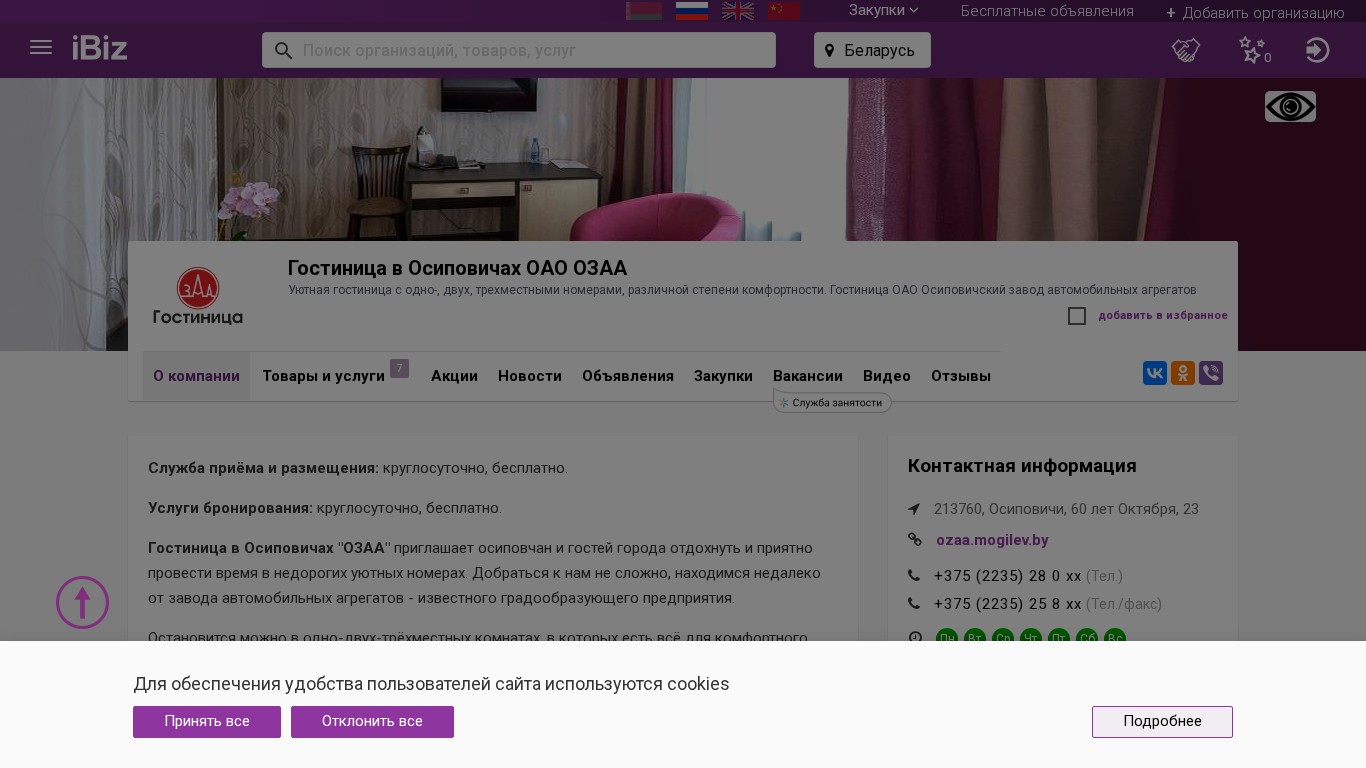The width and height of the screenshot is (1366, 768).
Task: Open the Акции tab
Action: click(454, 376)
